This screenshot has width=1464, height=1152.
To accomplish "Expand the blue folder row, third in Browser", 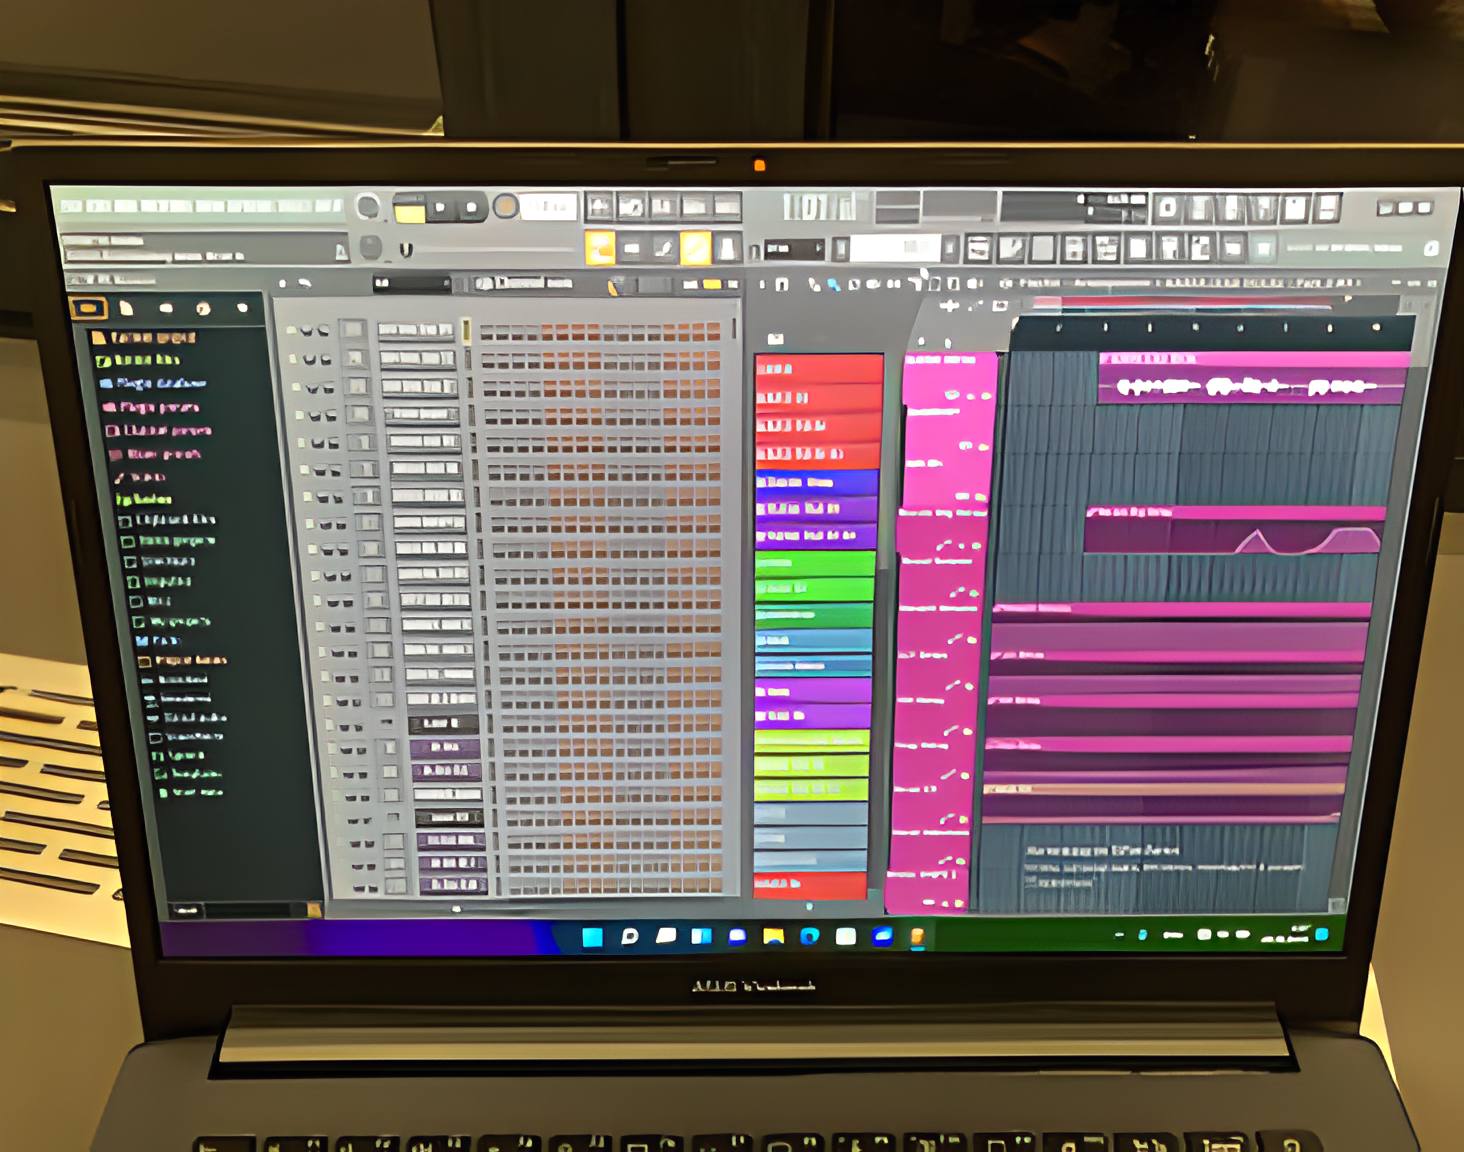I will (152, 383).
